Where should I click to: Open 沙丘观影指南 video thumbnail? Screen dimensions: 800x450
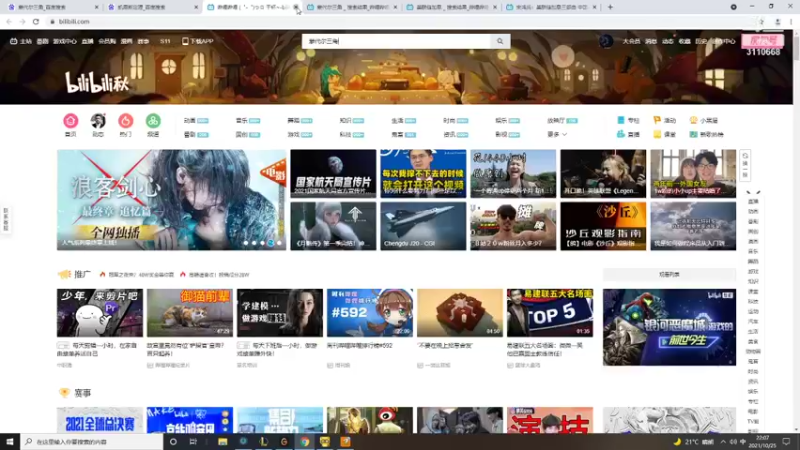(603, 226)
